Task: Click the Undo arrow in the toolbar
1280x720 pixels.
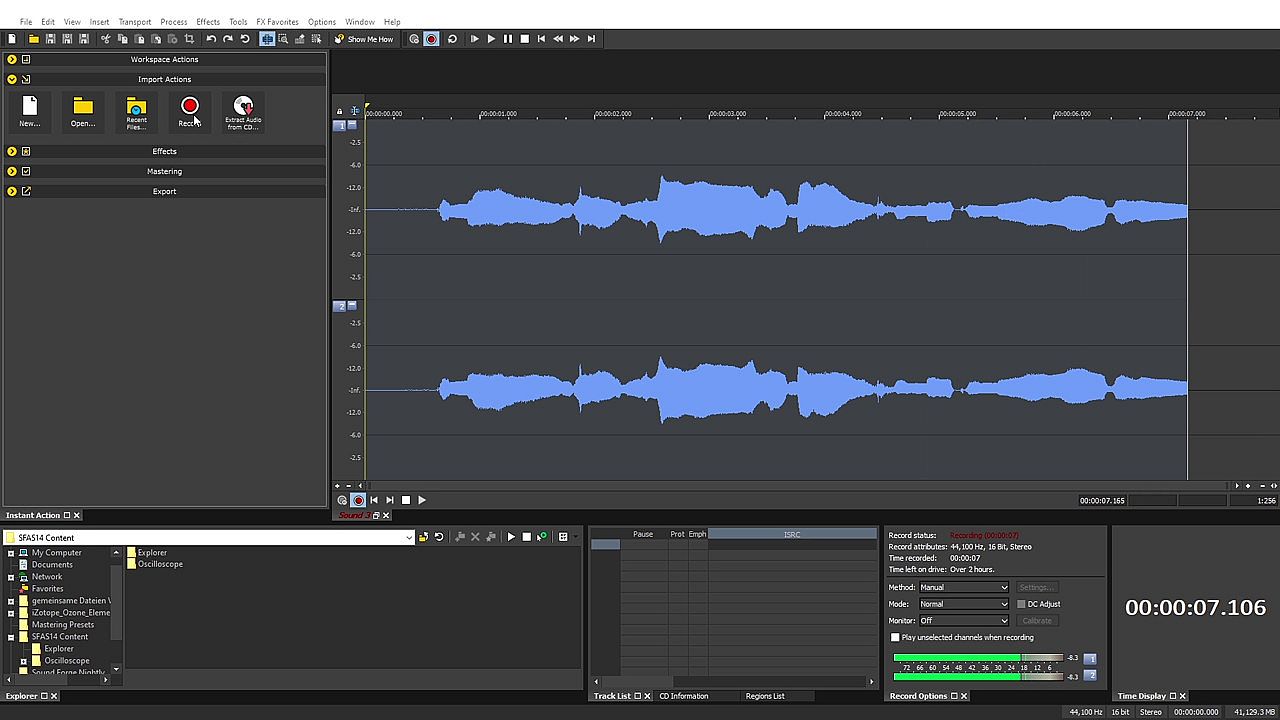Action: coord(211,39)
